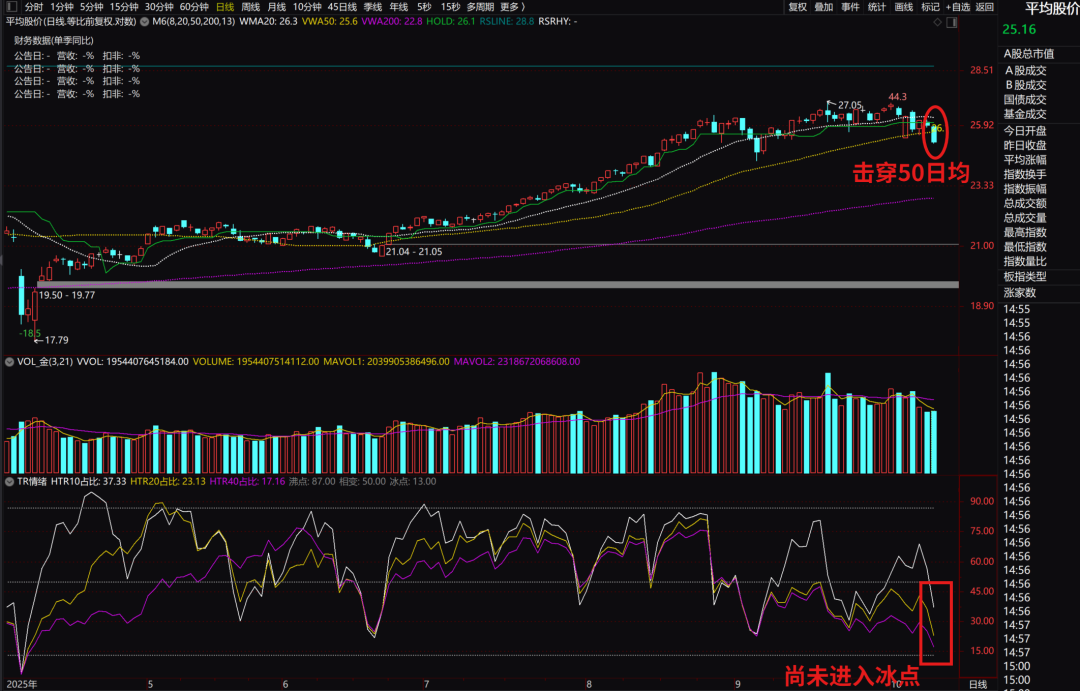Select the 60分钟 timeframe

click(x=194, y=7)
